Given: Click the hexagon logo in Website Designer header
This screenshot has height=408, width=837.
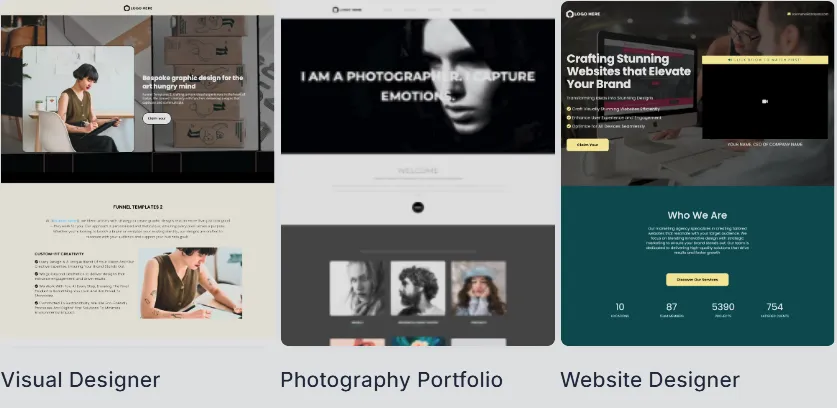Looking at the screenshot, I should click(x=570, y=14).
